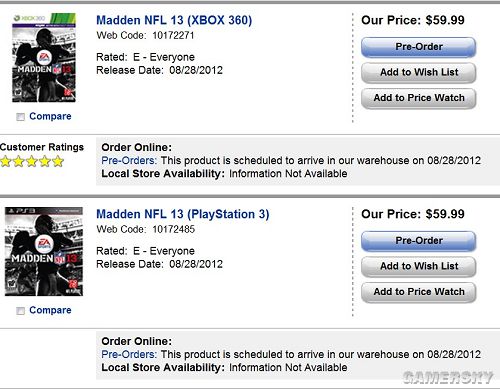Tick Compare checkbox for PlayStation 3 version
Screen dimensions: 500x389
21,311
